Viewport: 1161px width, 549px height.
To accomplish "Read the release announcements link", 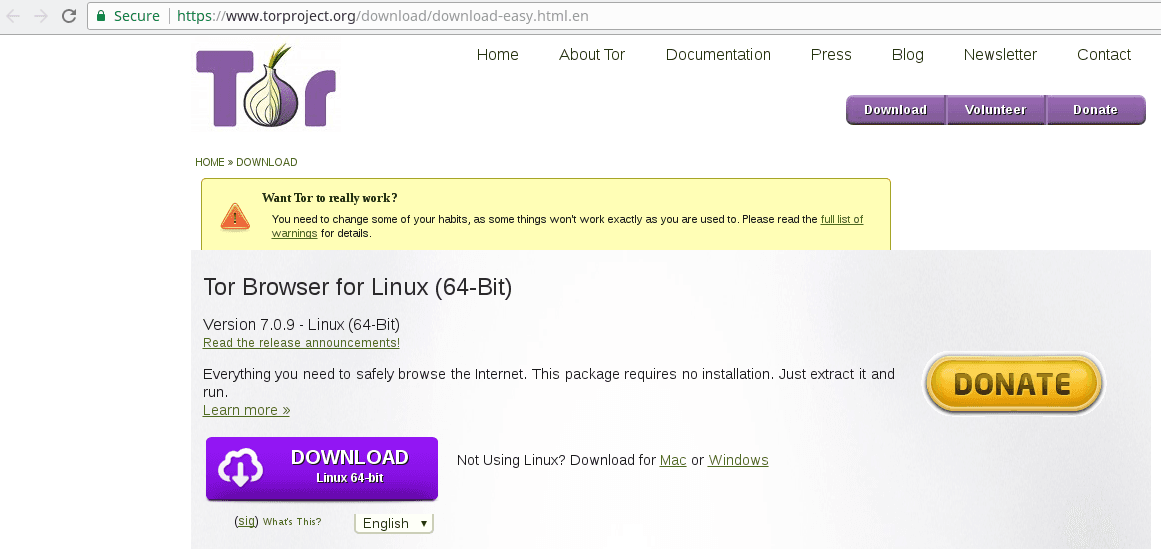I will point(301,343).
